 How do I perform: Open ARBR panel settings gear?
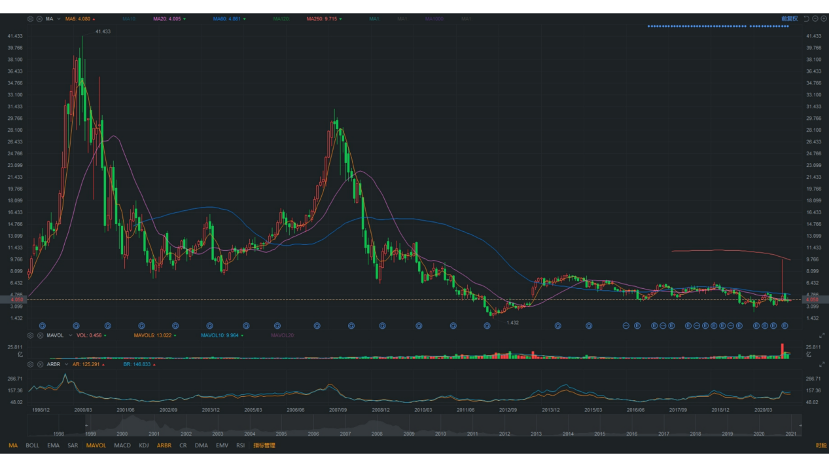click(x=30, y=364)
